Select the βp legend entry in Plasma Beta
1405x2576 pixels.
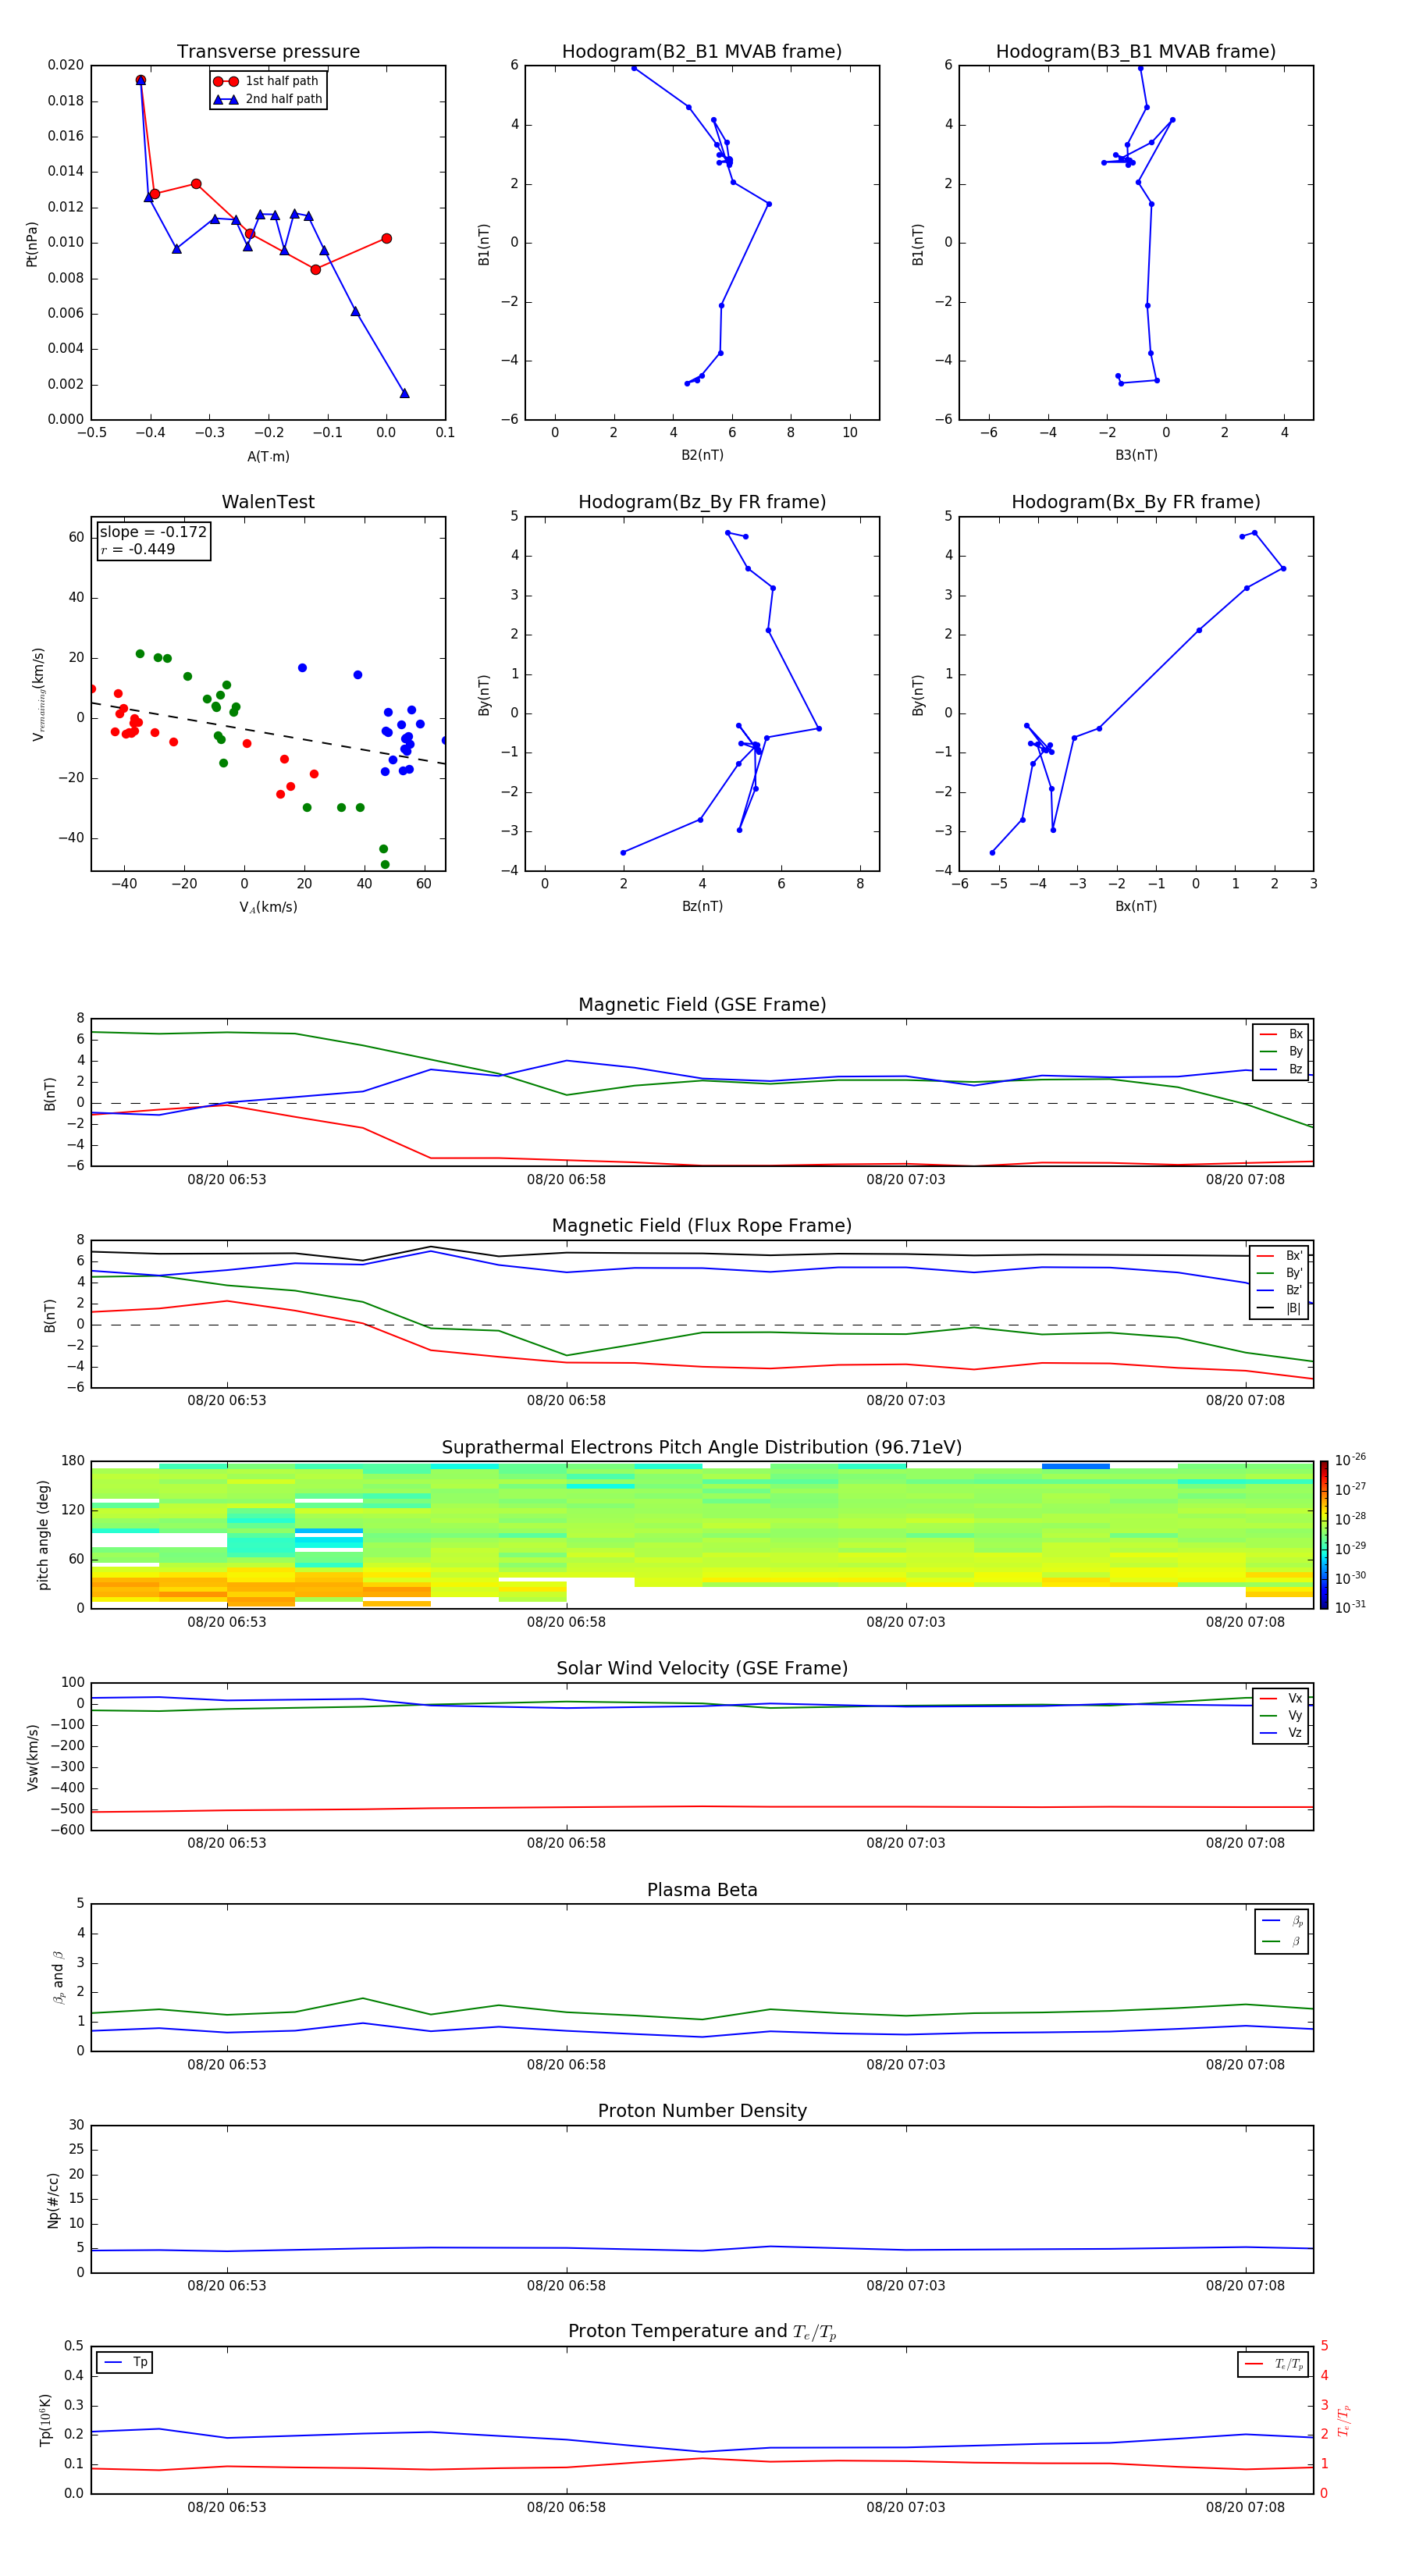pos(1282,1920)
